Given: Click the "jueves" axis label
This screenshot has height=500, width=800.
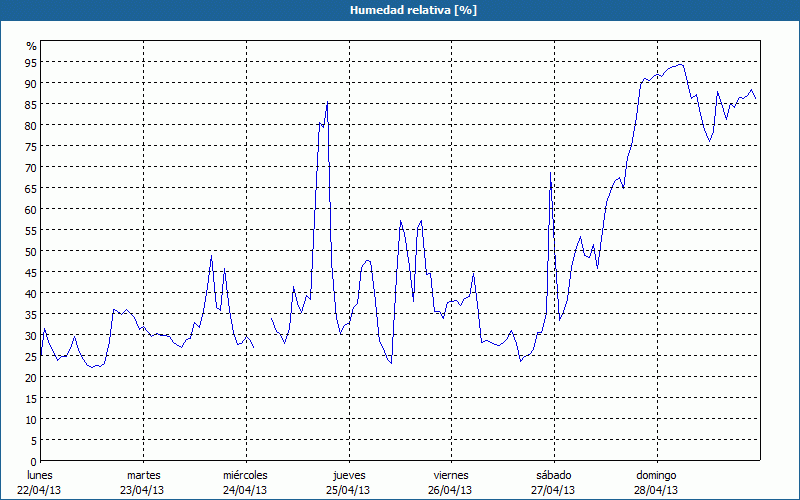Looking at the screenshot, I should [x=348, y=475].
